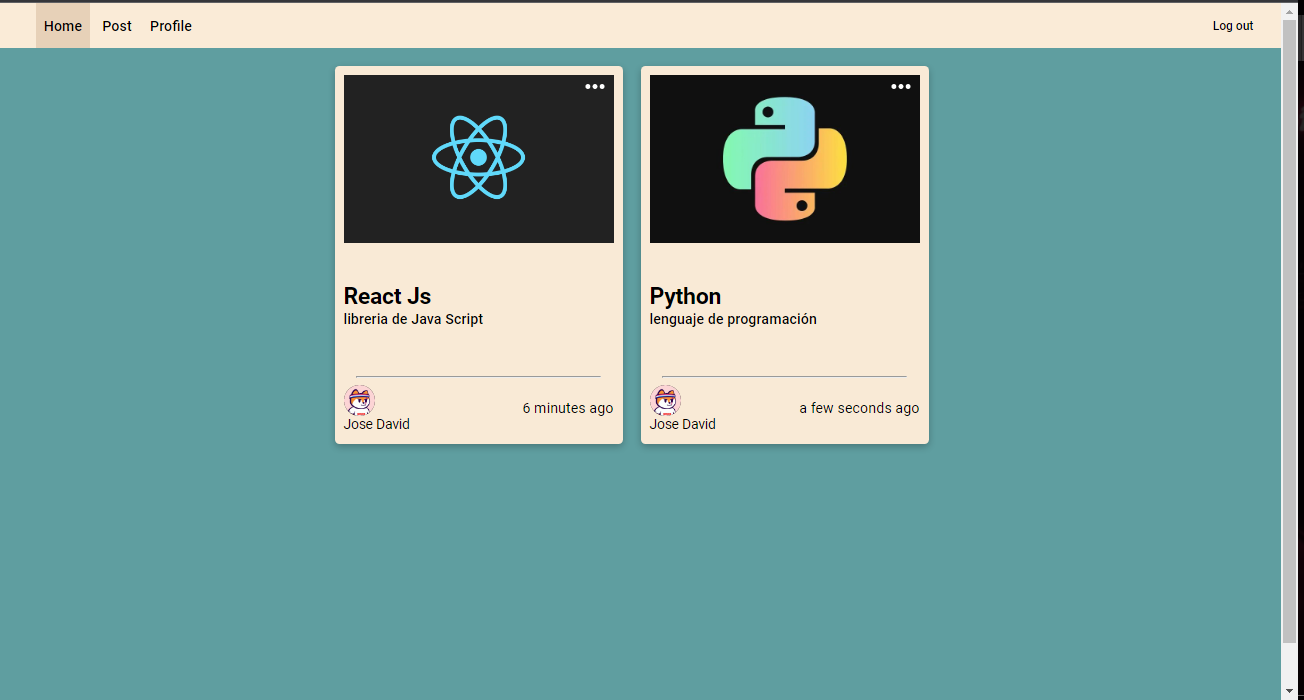
Task: Open the Profile nav item
Action: click(x=171, y=26)
